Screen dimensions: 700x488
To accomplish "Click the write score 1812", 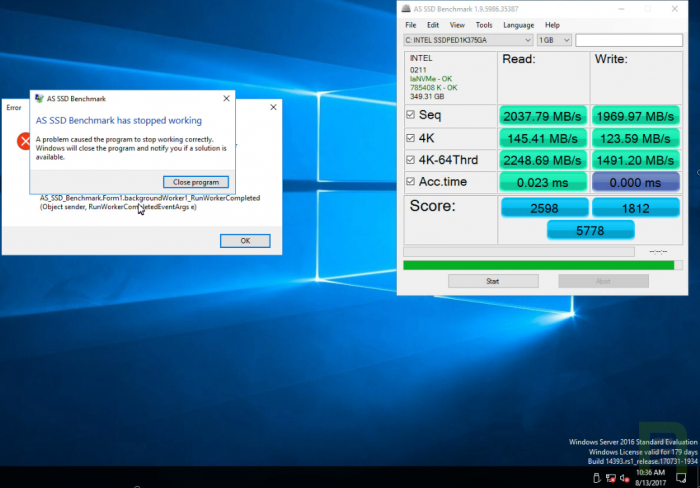I will (636, 208).
